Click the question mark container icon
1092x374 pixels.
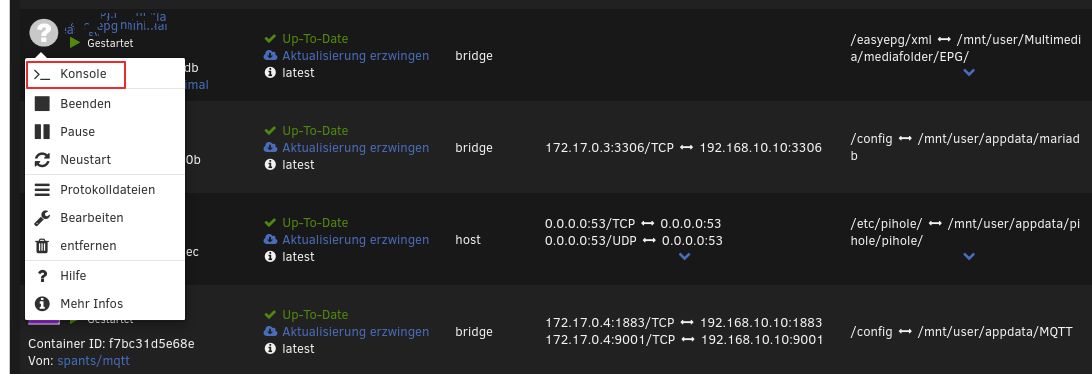click(43, 33)
